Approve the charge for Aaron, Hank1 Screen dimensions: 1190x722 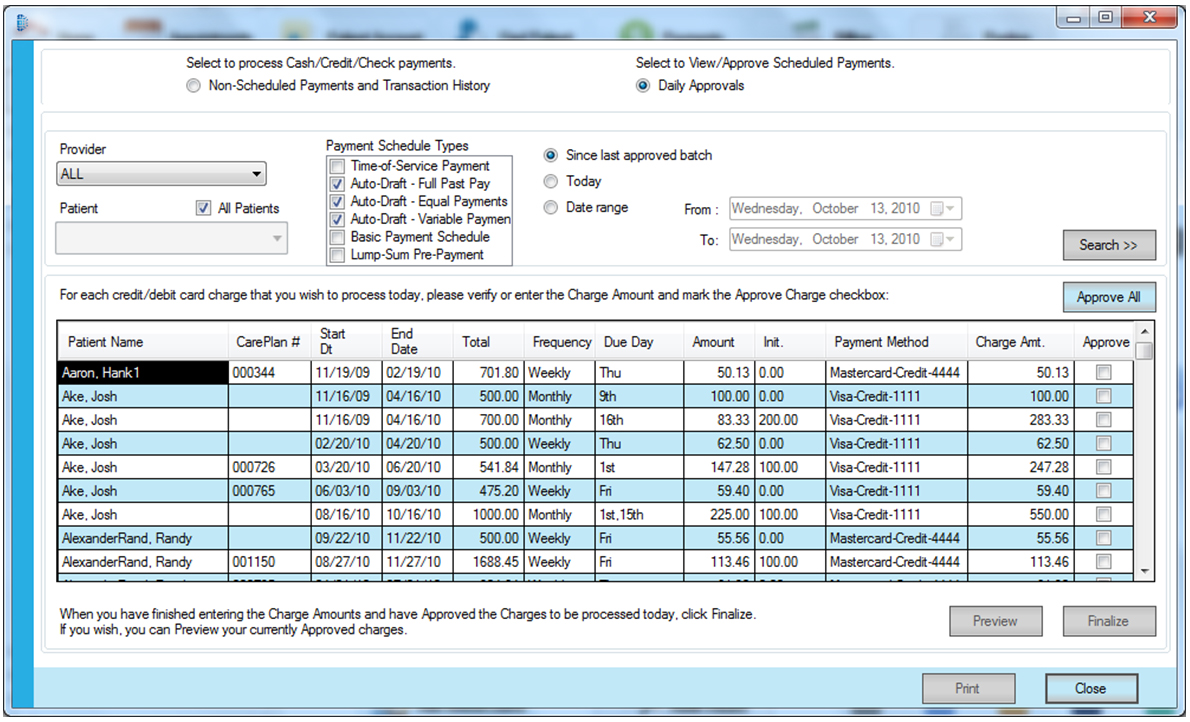click(x=1103, y=372)
